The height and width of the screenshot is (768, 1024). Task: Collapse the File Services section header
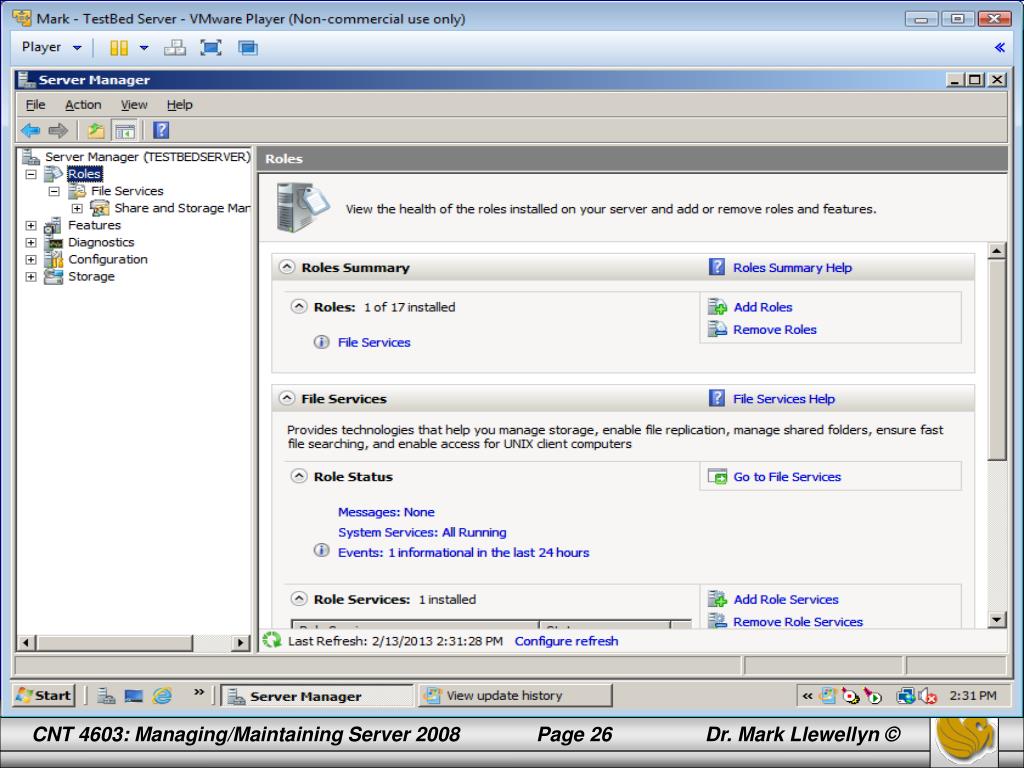pos(287,398)
